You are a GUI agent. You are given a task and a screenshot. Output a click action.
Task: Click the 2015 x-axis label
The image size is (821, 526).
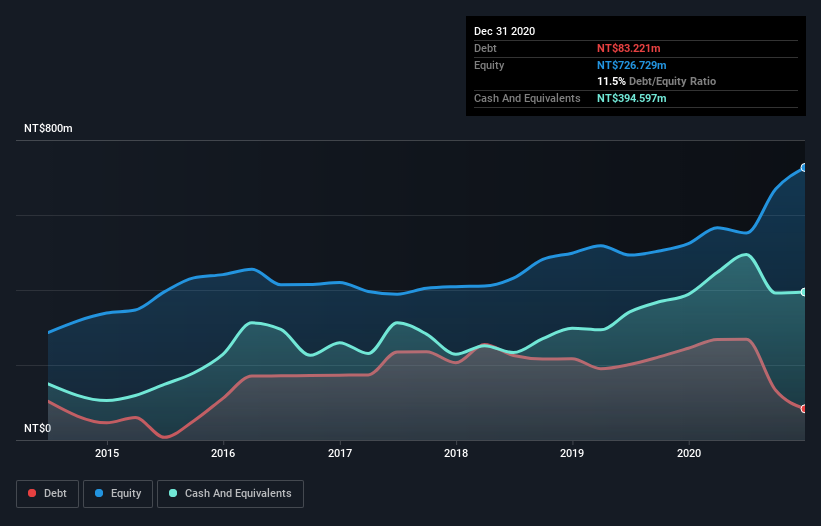tap(107, 453)
